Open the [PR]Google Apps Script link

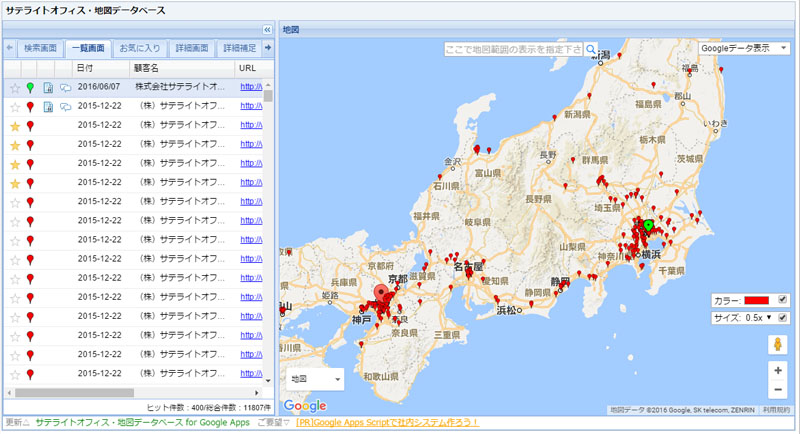coord(387,423)
